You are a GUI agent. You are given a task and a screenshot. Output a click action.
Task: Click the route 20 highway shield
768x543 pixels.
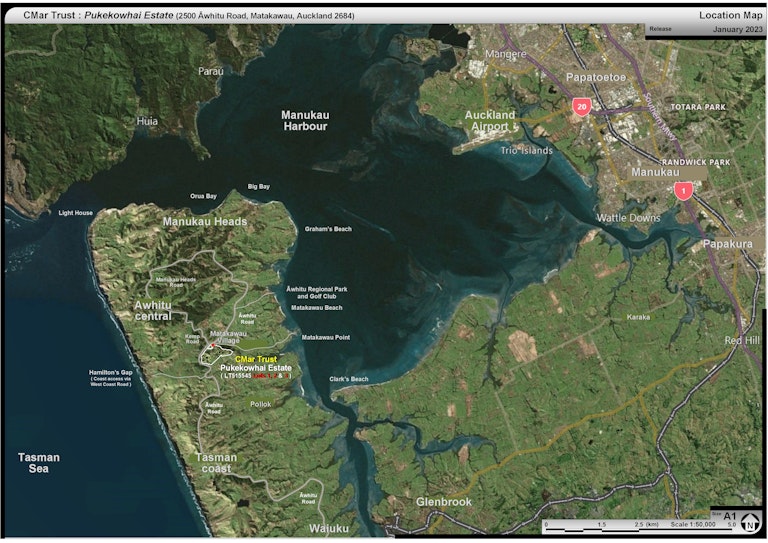(581, 105)
